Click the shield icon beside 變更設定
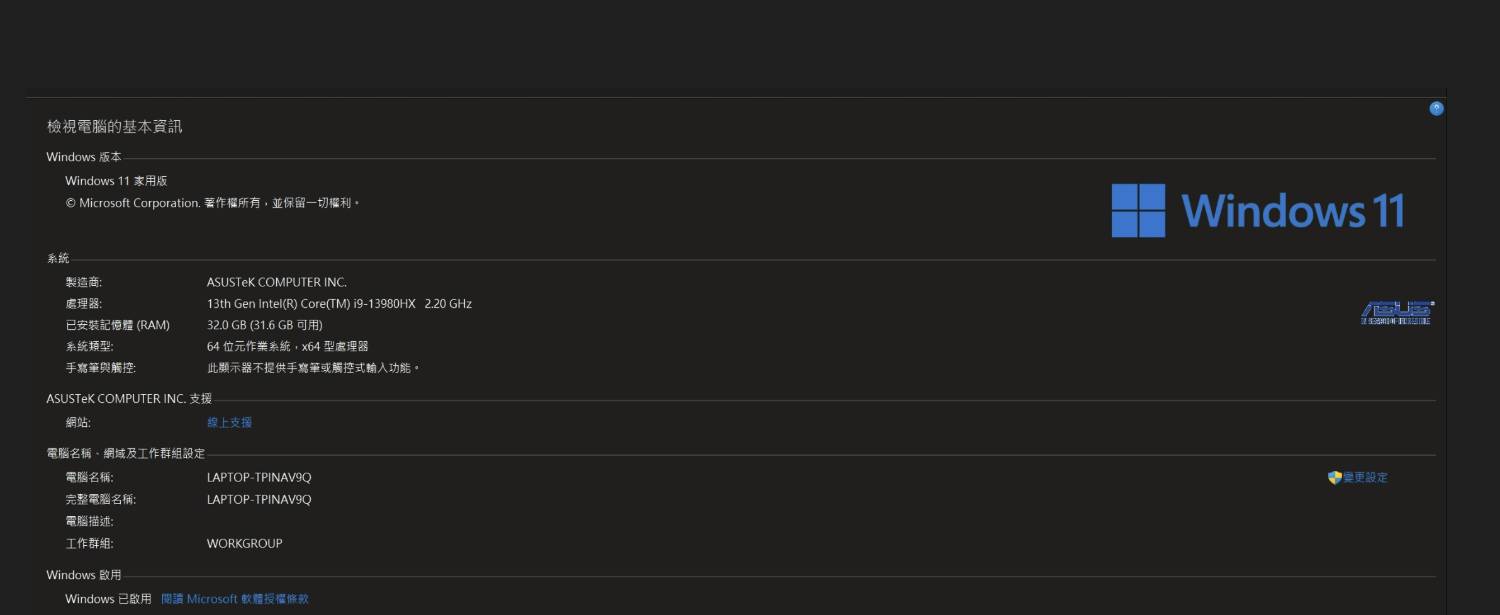Viewport: 1500px width, 615px height. pos(1334,477)
